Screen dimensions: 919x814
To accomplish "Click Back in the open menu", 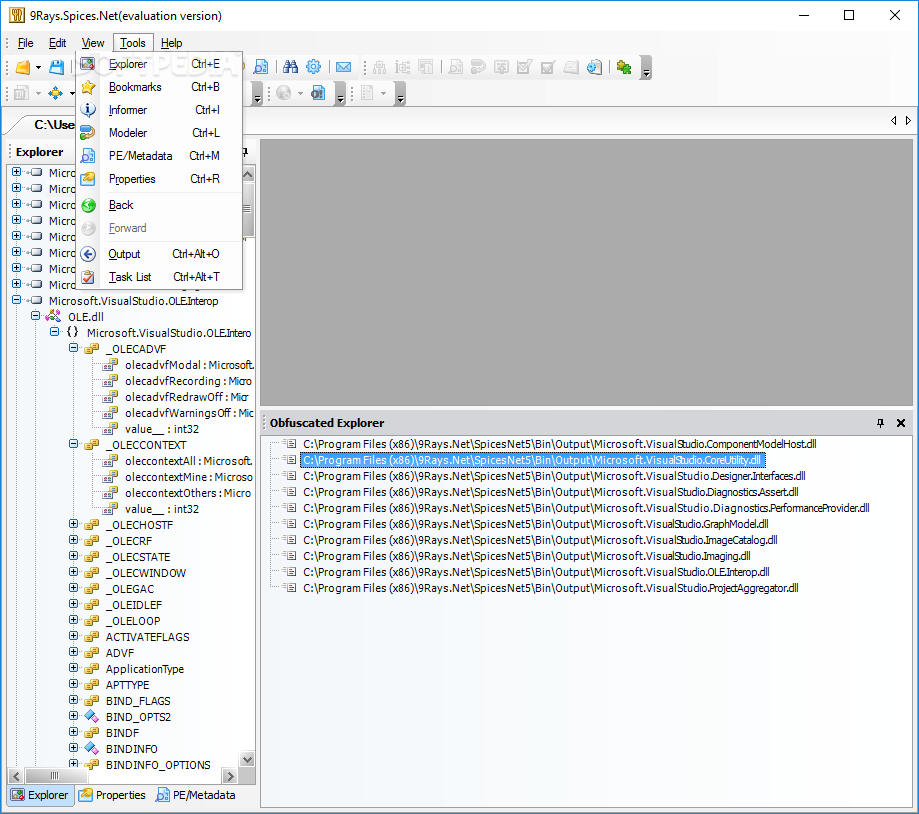I will tap(159, 205).
